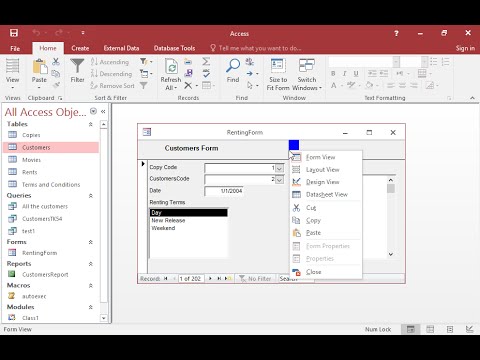Click the Refresh All icon

pyautogui.click(x=171, y=66)
